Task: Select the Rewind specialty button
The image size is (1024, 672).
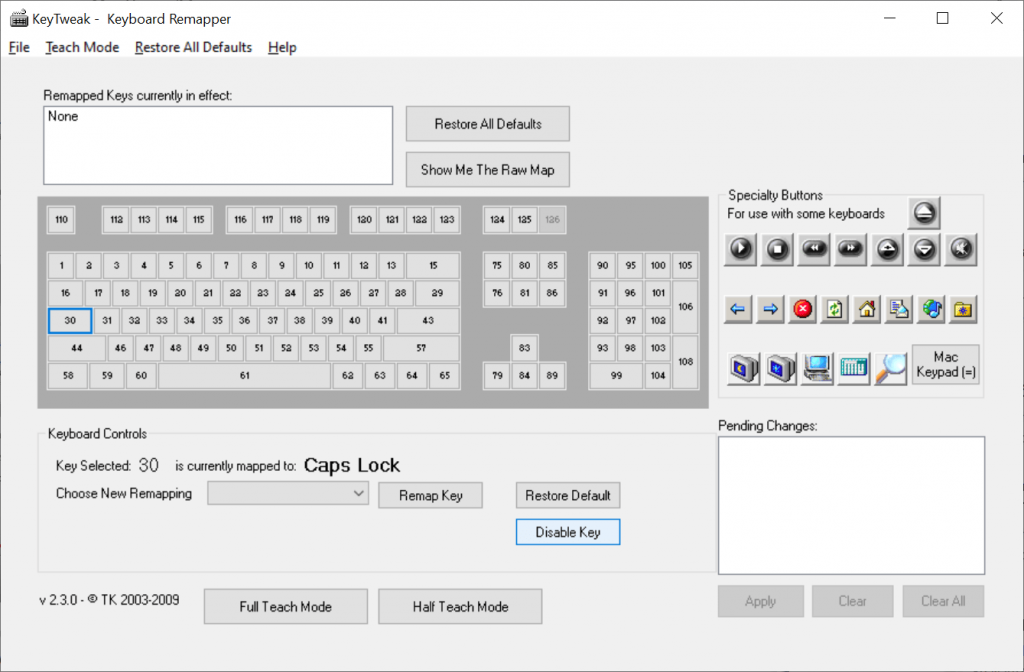Action: (x=813, y=249)
